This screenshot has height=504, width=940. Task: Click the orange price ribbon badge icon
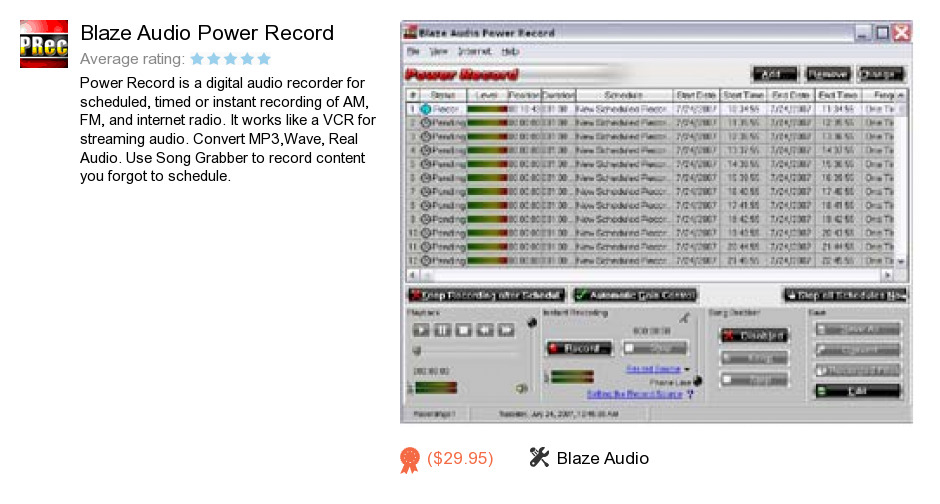[409, 460]
